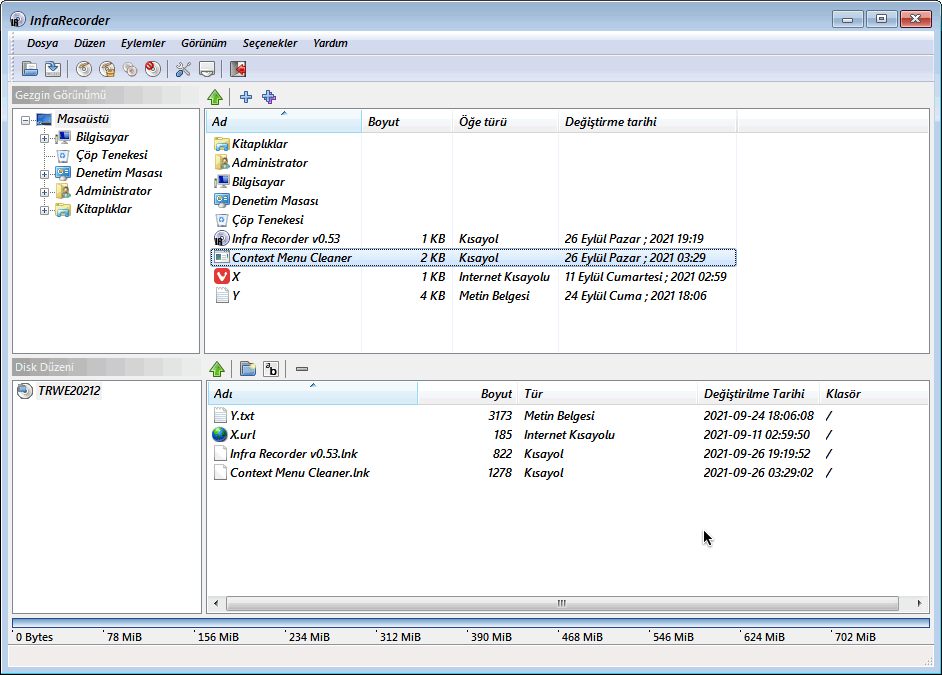Sort by Değiştirme tarihi column header
Image resolution: width=942 pixels, height=675 pixels.
(648, 121)
